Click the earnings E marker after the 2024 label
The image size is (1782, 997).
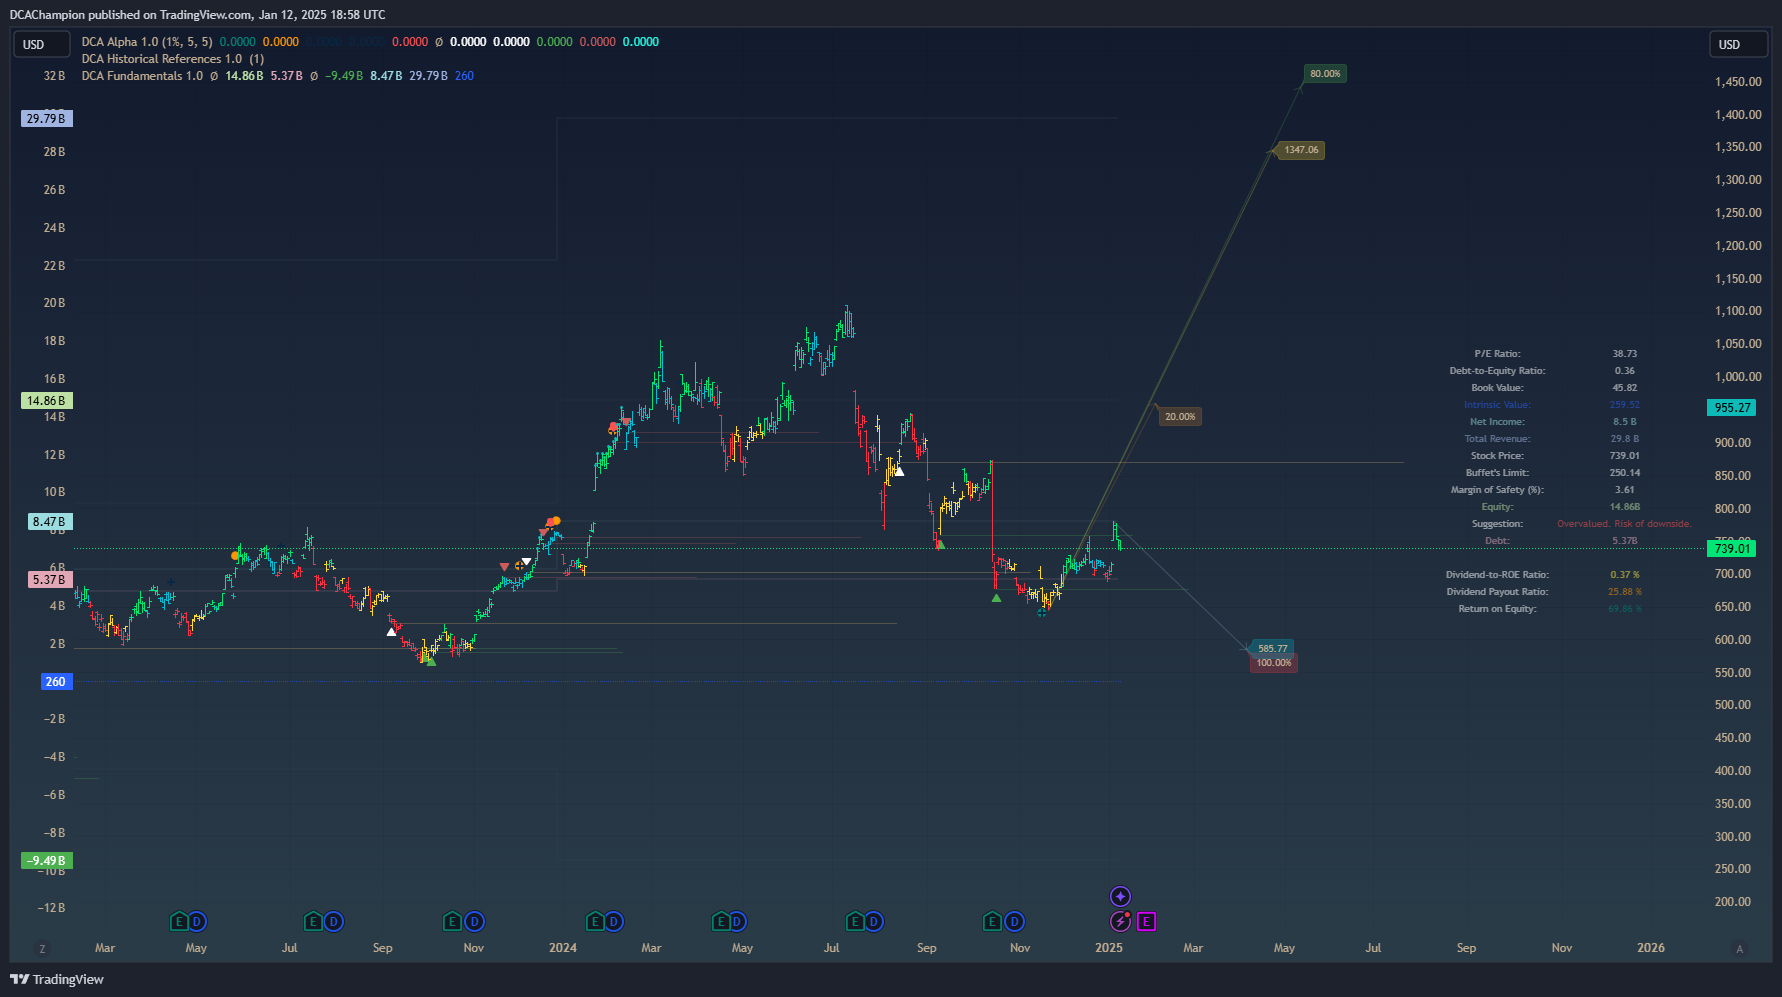tap(595, 922)
